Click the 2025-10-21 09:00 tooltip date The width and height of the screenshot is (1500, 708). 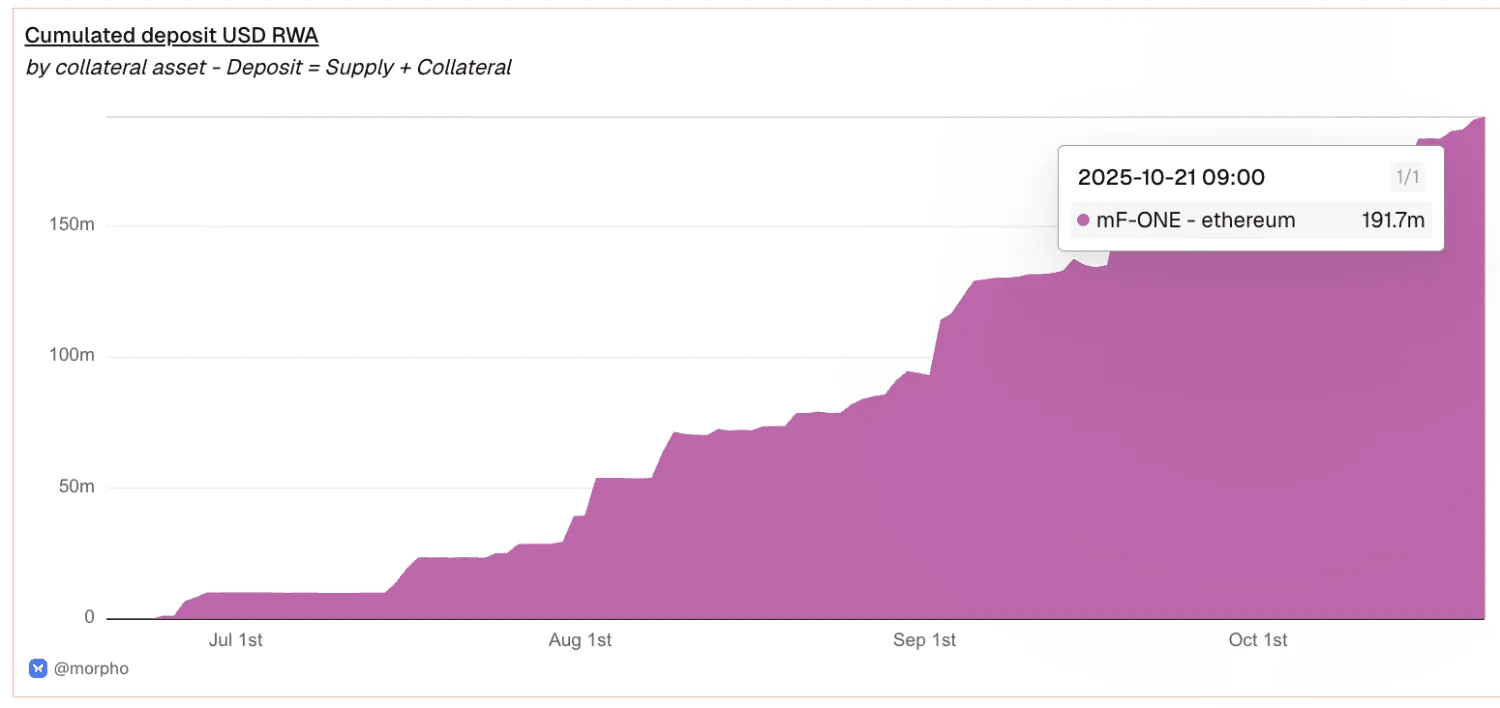click(x=1171, y=178)
